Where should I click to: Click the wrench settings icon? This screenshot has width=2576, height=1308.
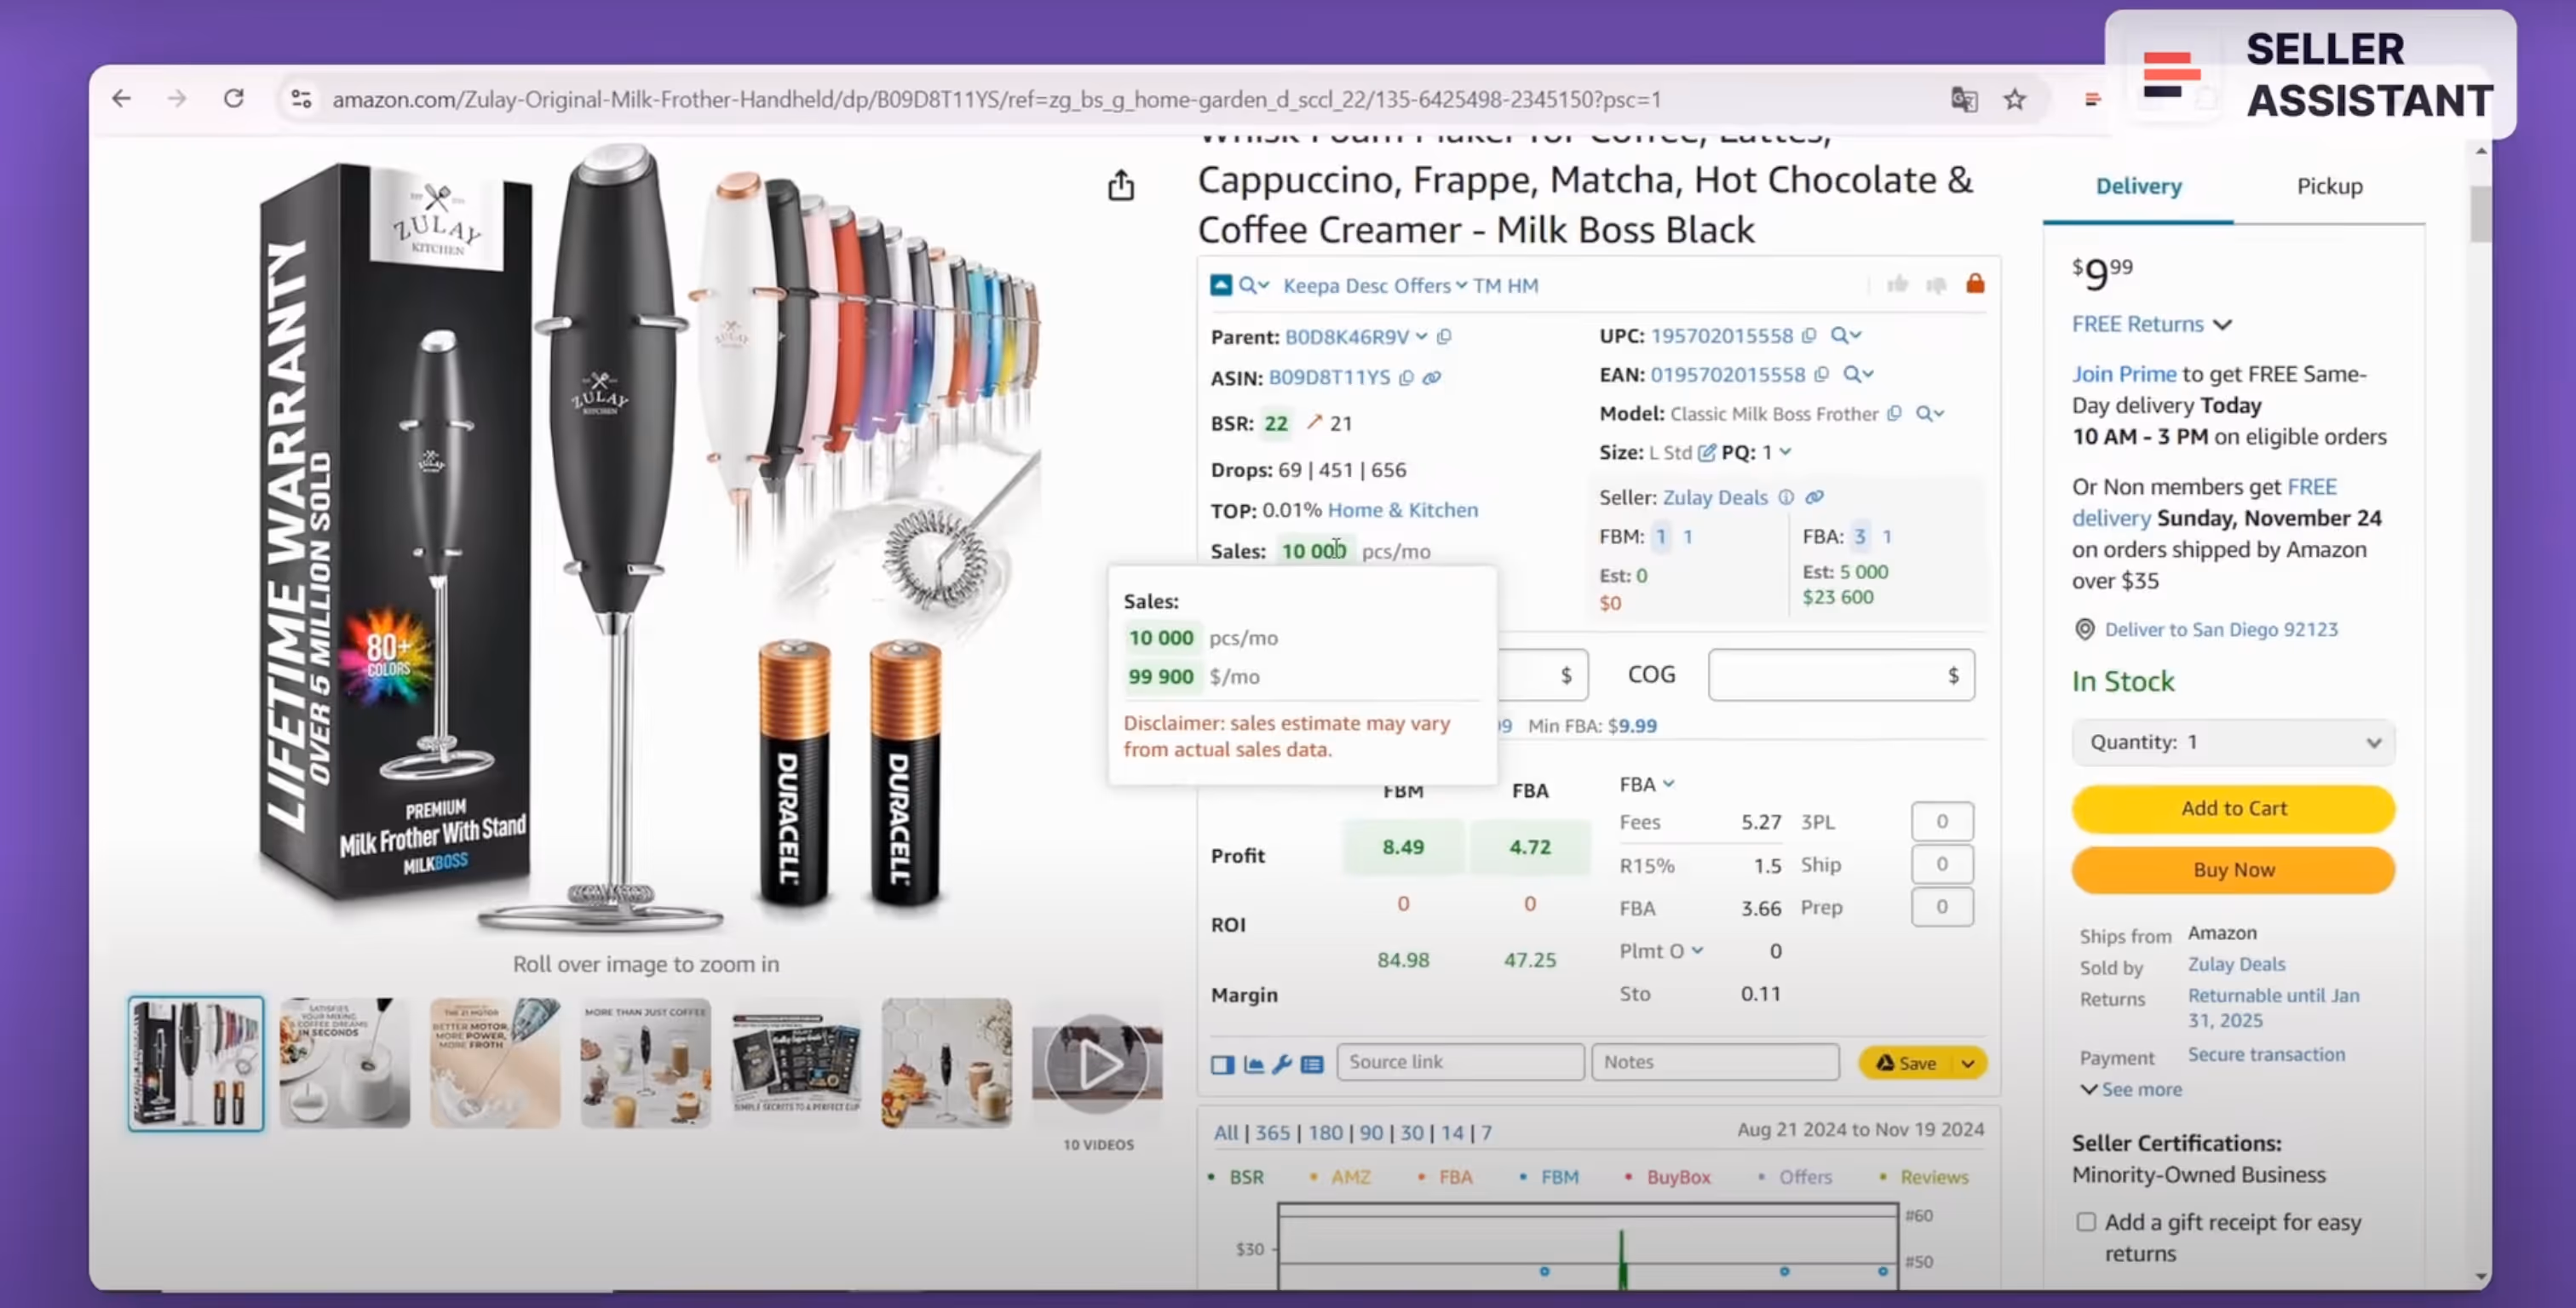click(1282, 1064)
